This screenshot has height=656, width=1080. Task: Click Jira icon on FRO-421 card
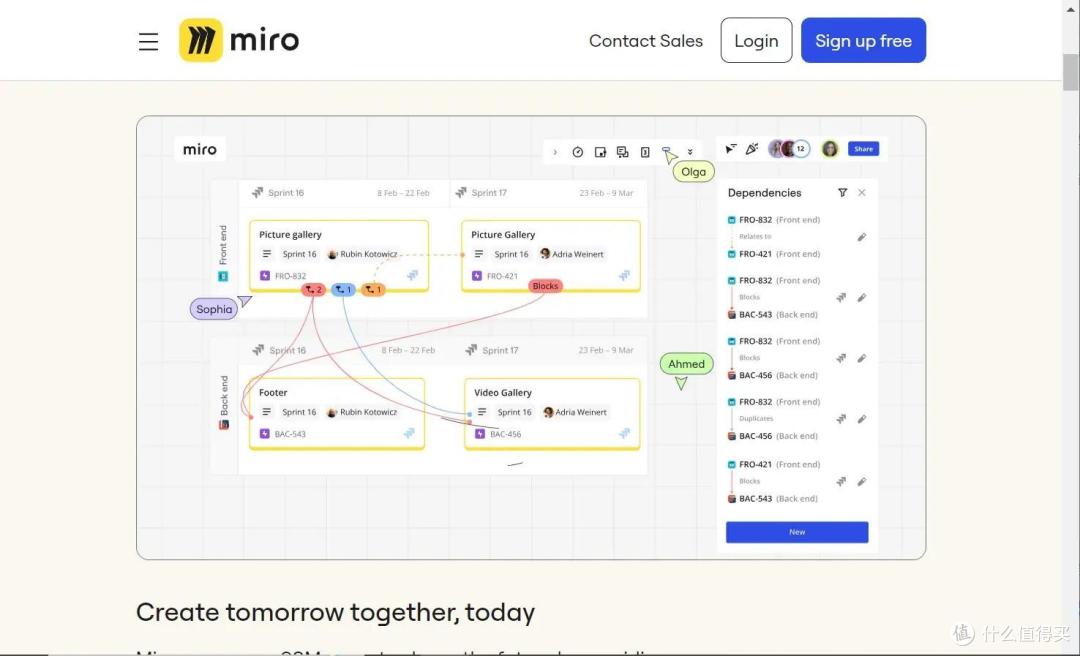(x=624, y=276)
